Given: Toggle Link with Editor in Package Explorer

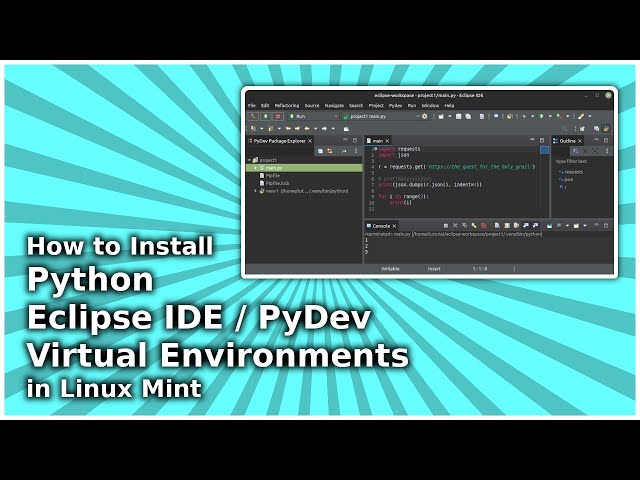Looking at the screenshot, I should point(330,151).
